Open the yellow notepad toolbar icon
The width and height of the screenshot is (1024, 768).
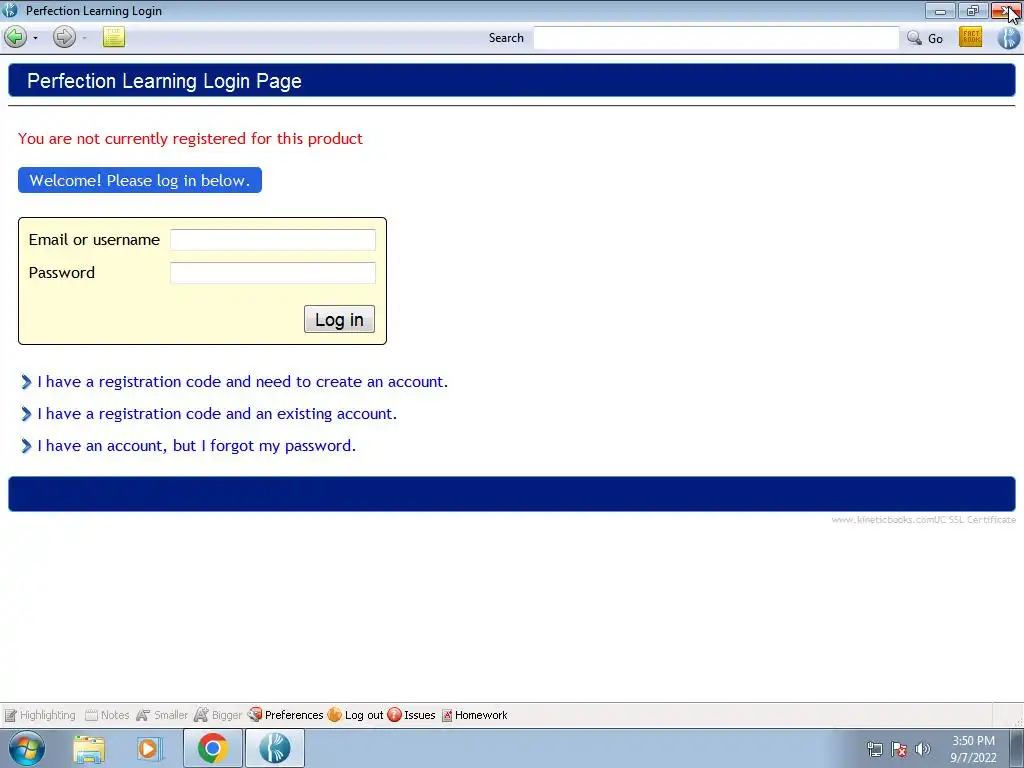pyautogui.click(x=114, y=37)
